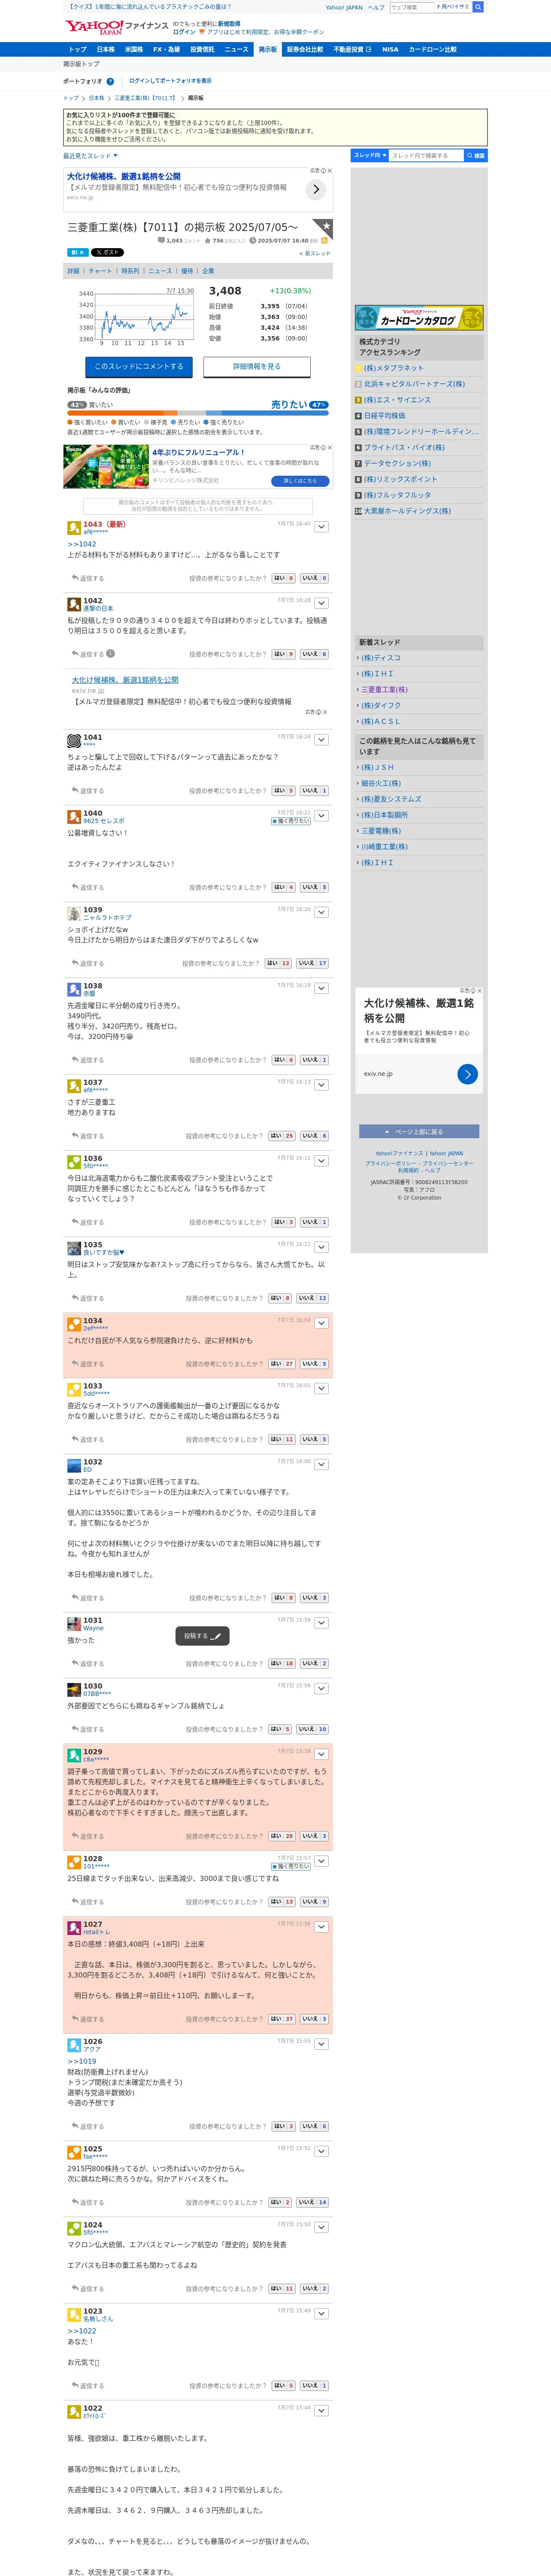Vote はい on post 1037

pos(282,1136)
